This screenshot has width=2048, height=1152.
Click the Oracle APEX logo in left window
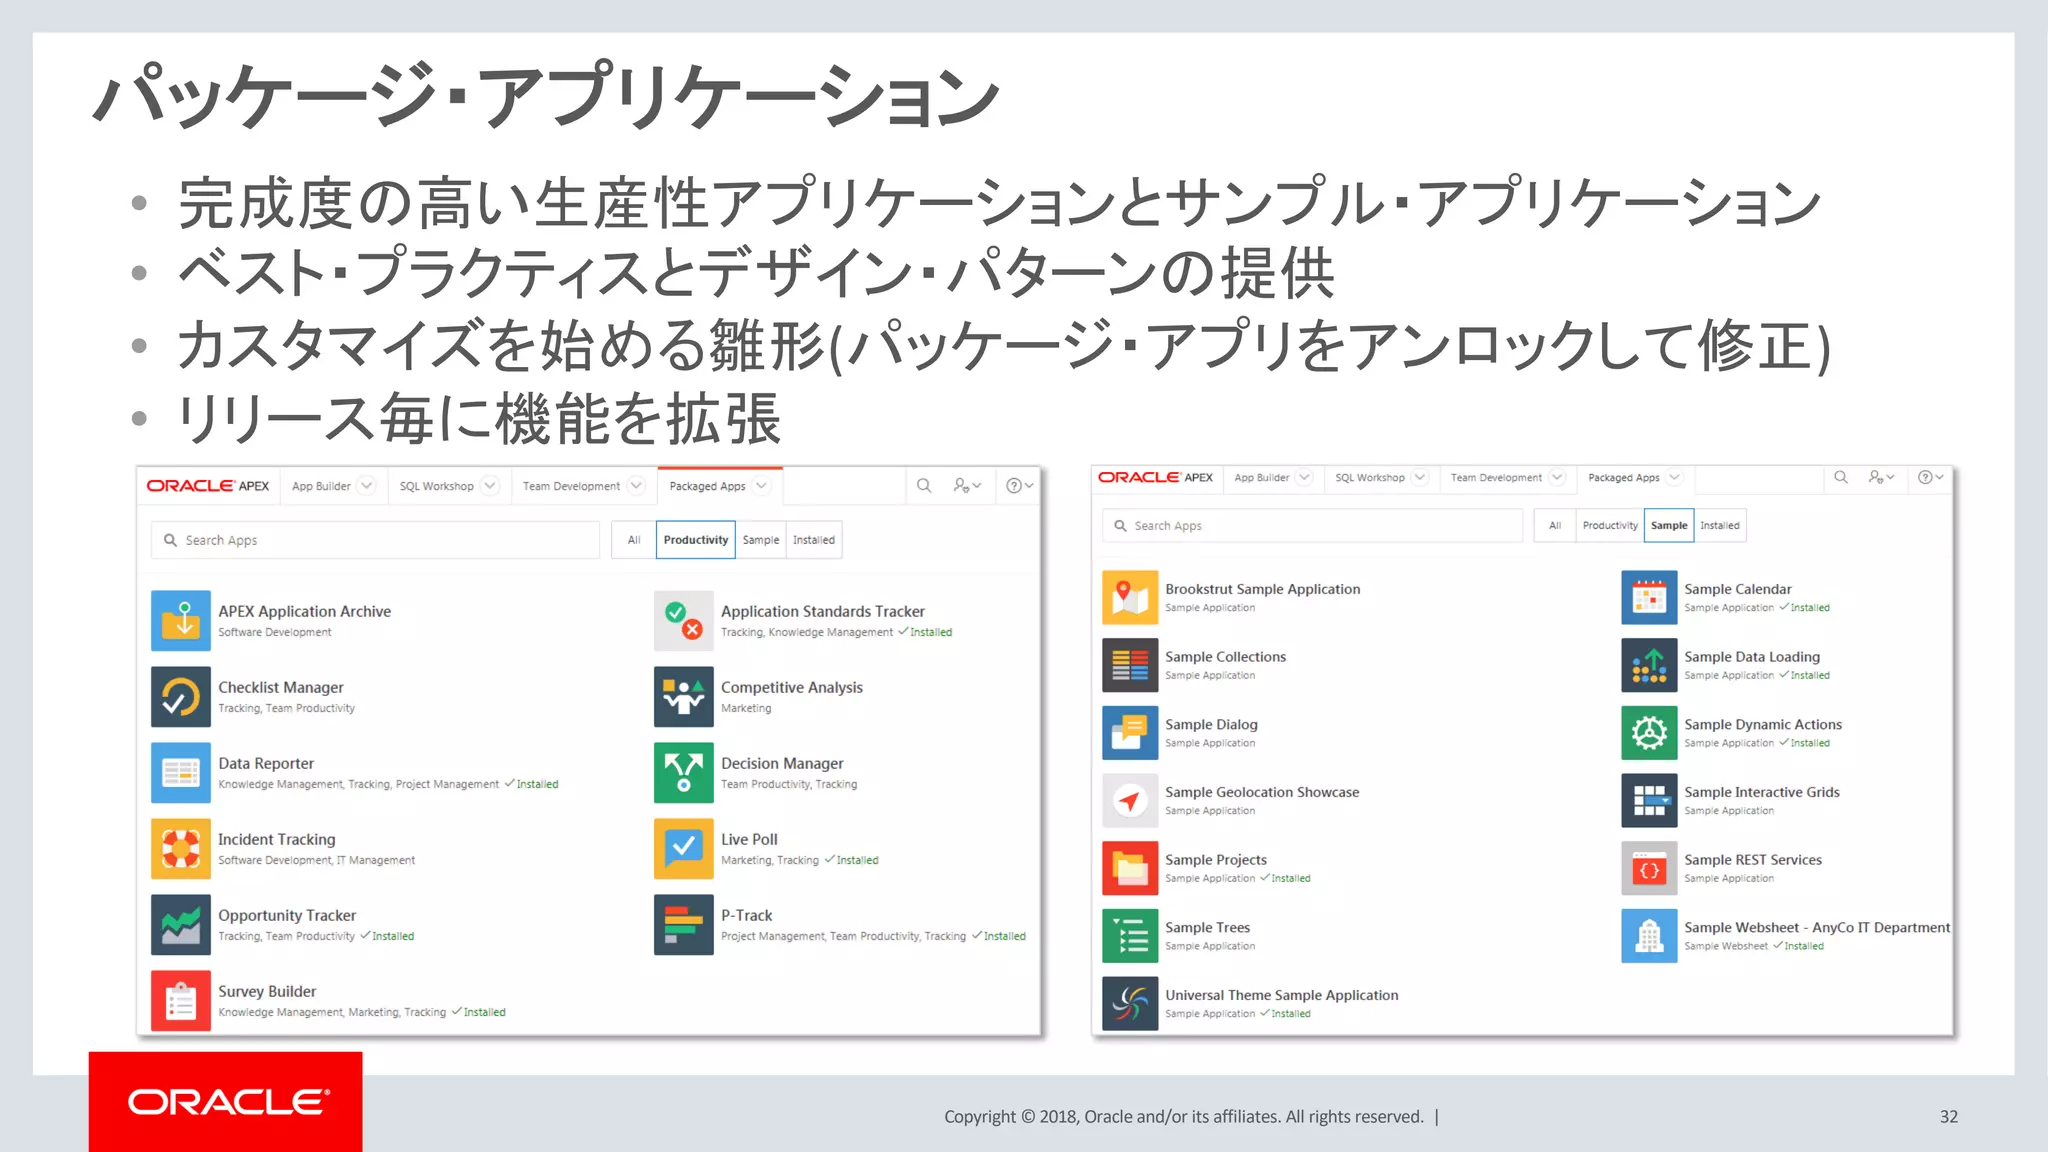(x=208, y=486)
